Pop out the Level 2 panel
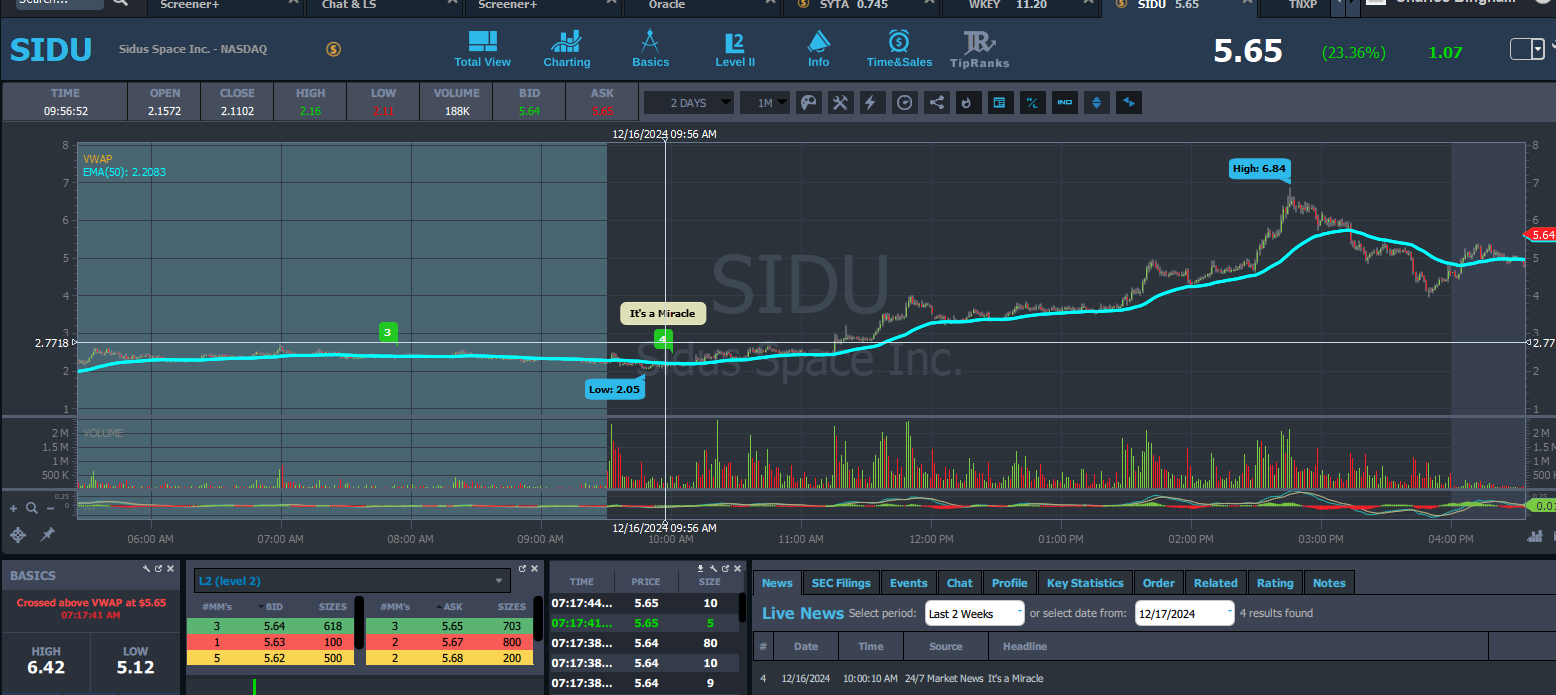The width and height of the screenshot is (1556, 695). [523, 568]
